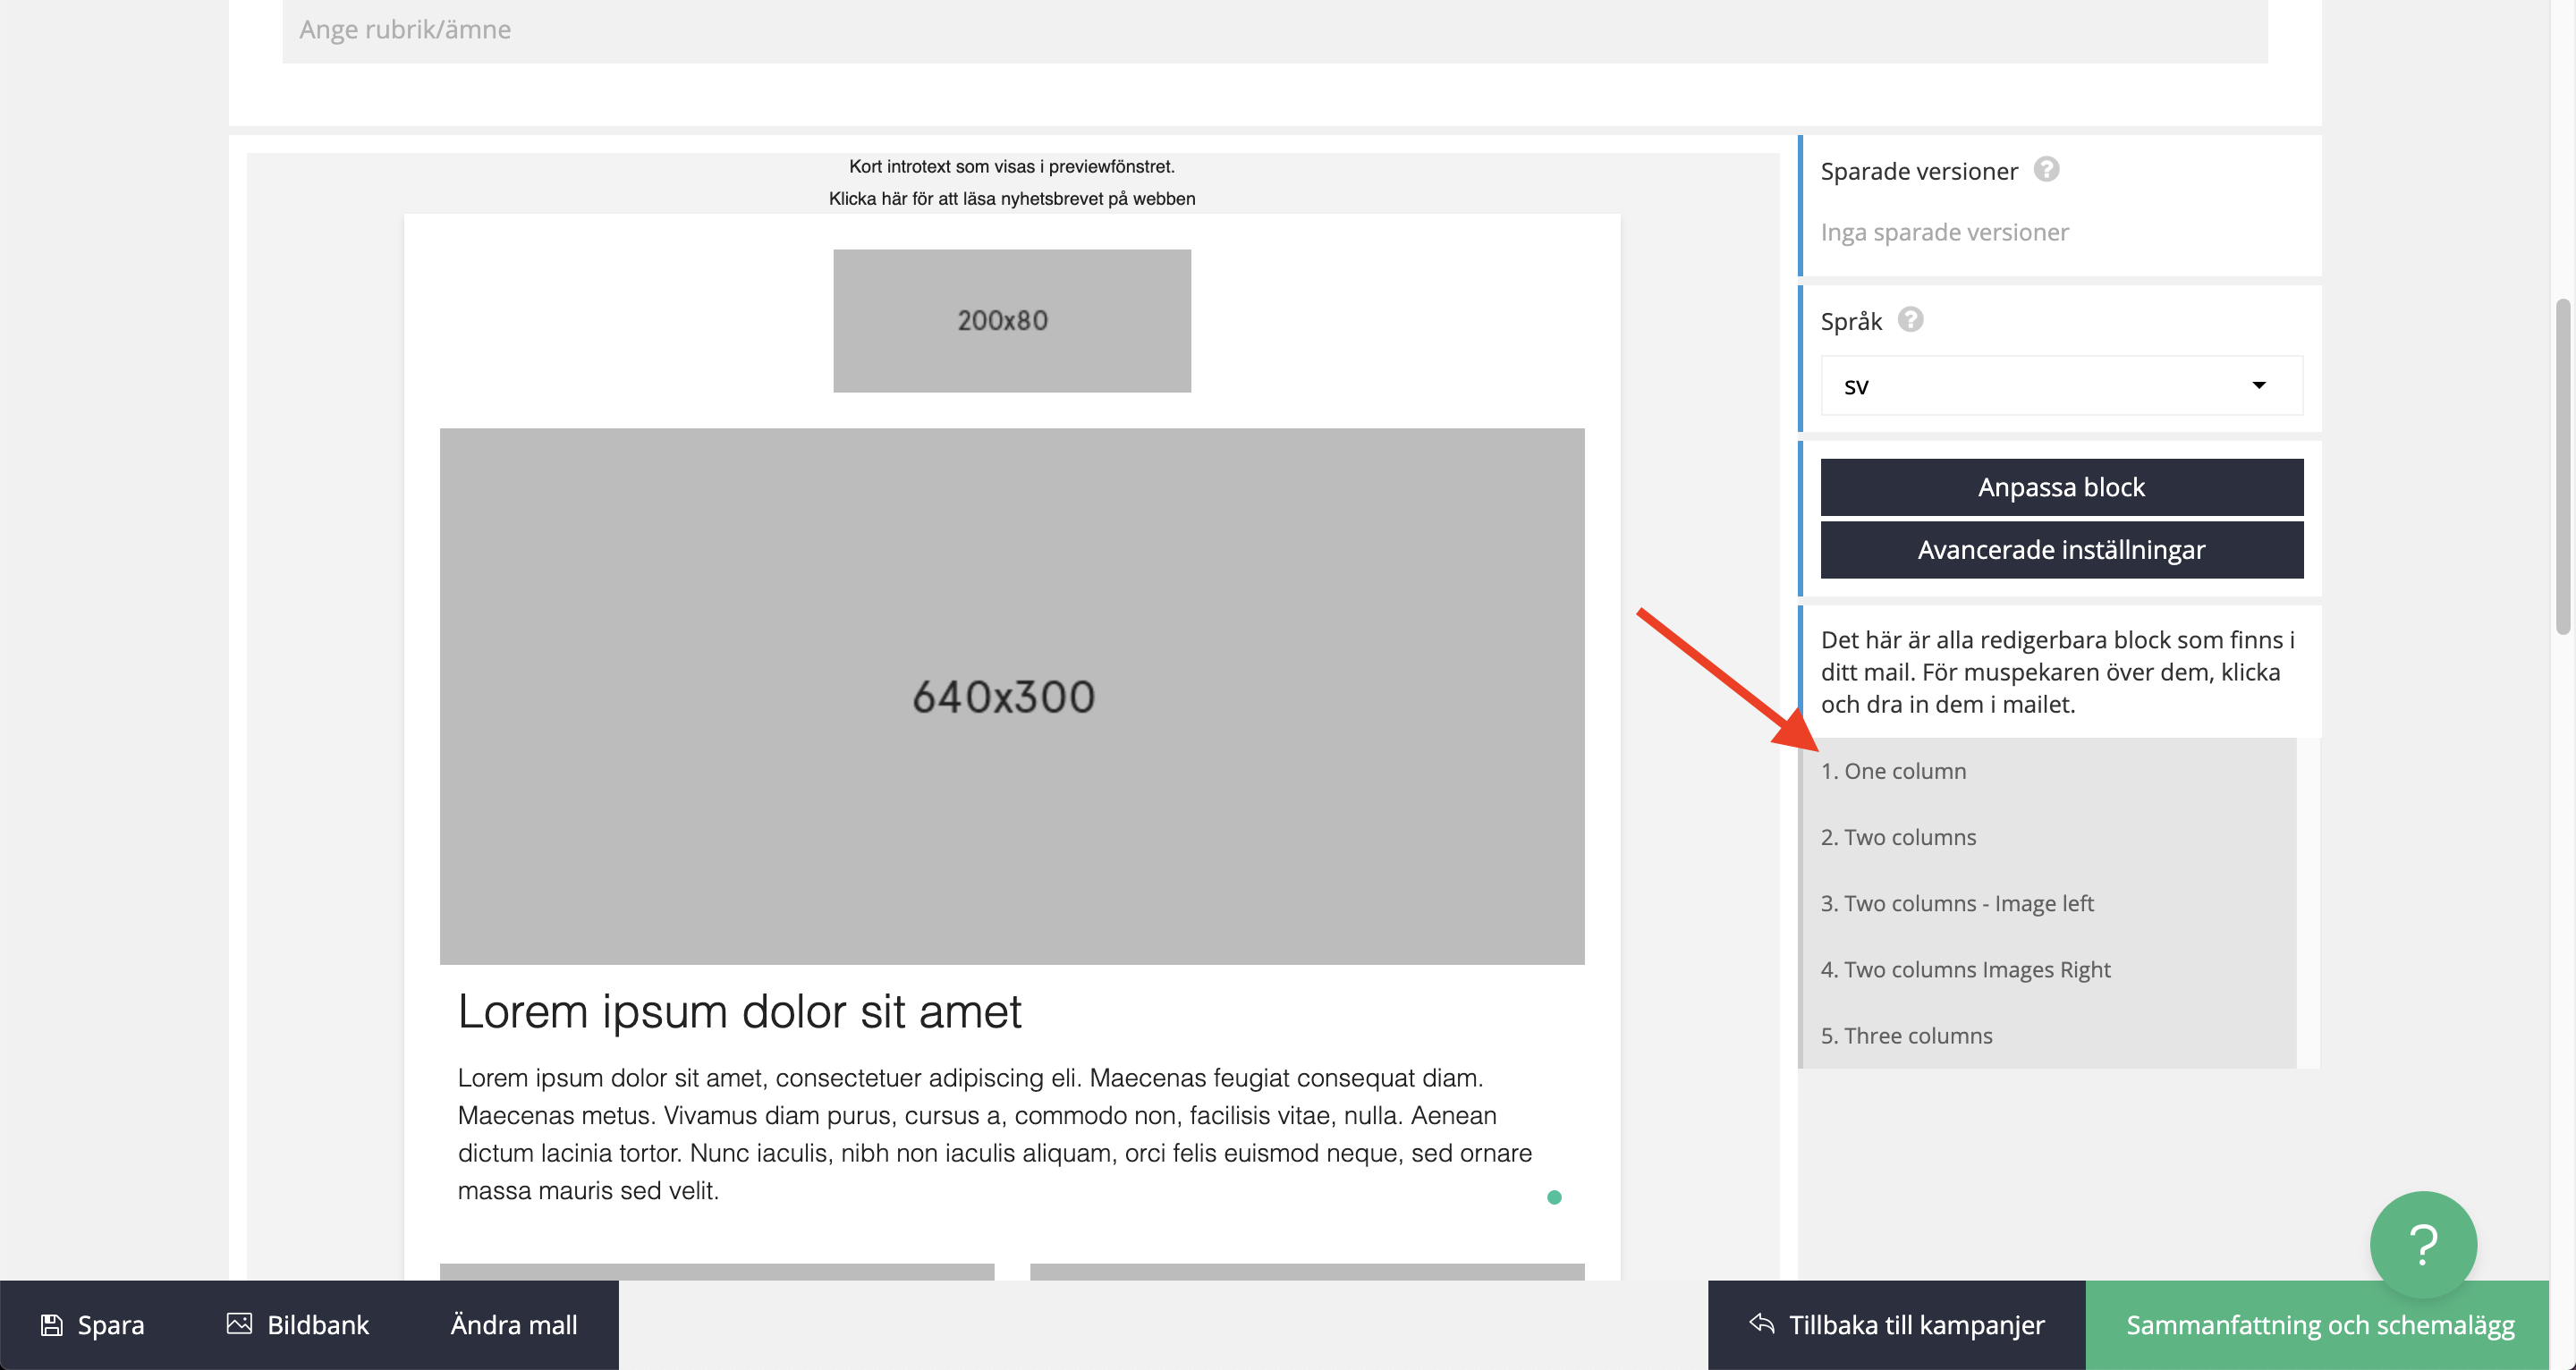Open Avancerade inställningar
The height and width of the screenshot is (1370, 2576).
click(x=2061, y=550)
